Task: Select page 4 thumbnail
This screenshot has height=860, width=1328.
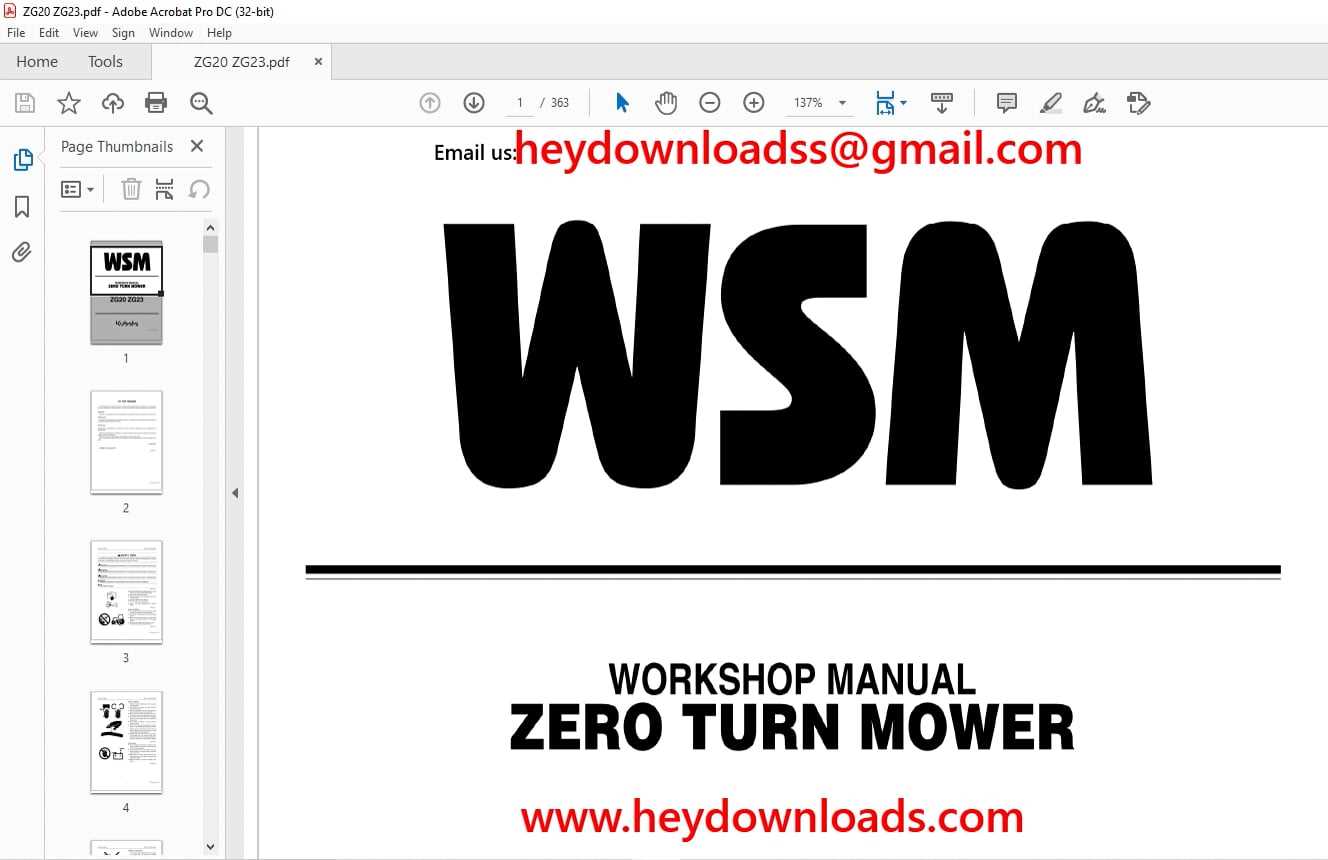Action: click(x=126, y=742)
